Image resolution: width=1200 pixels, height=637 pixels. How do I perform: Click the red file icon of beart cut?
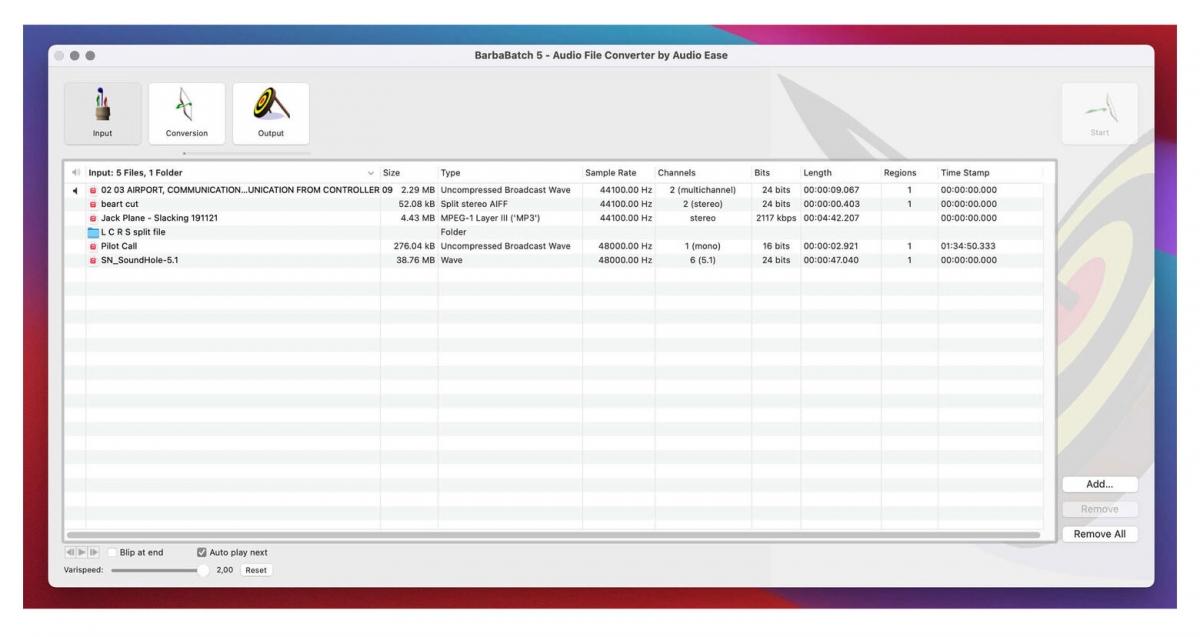tap(93, 204)
